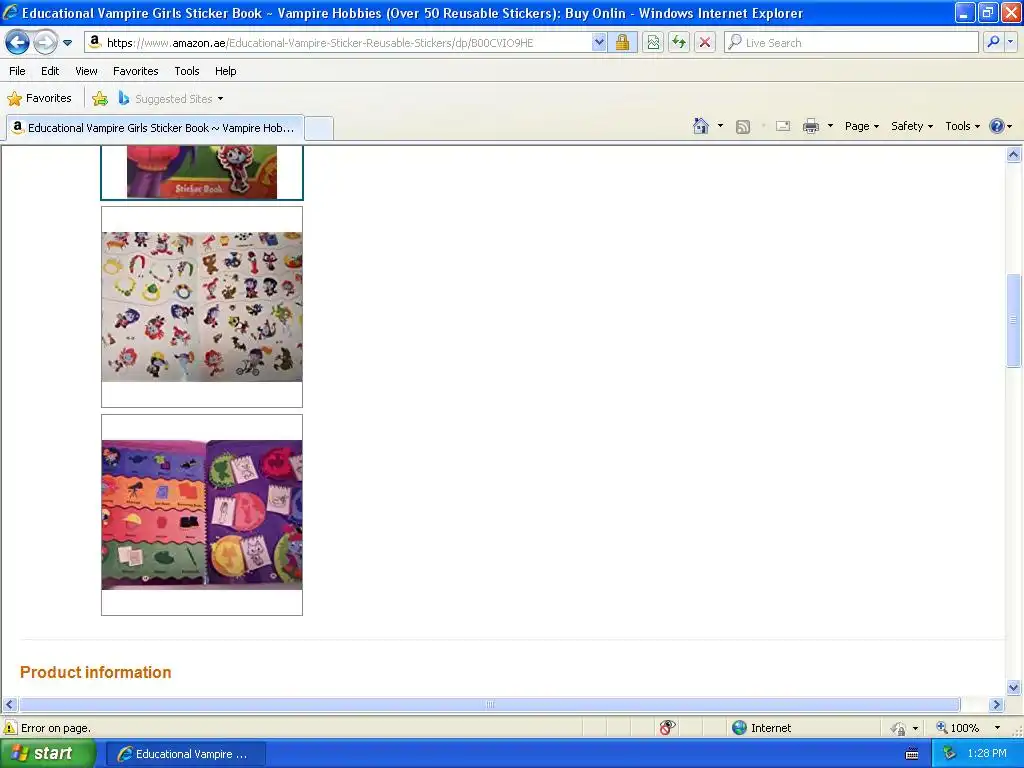The image size is (1024, 768).
Task: Open the Tools command bar menu
Action: coord(963,126)
